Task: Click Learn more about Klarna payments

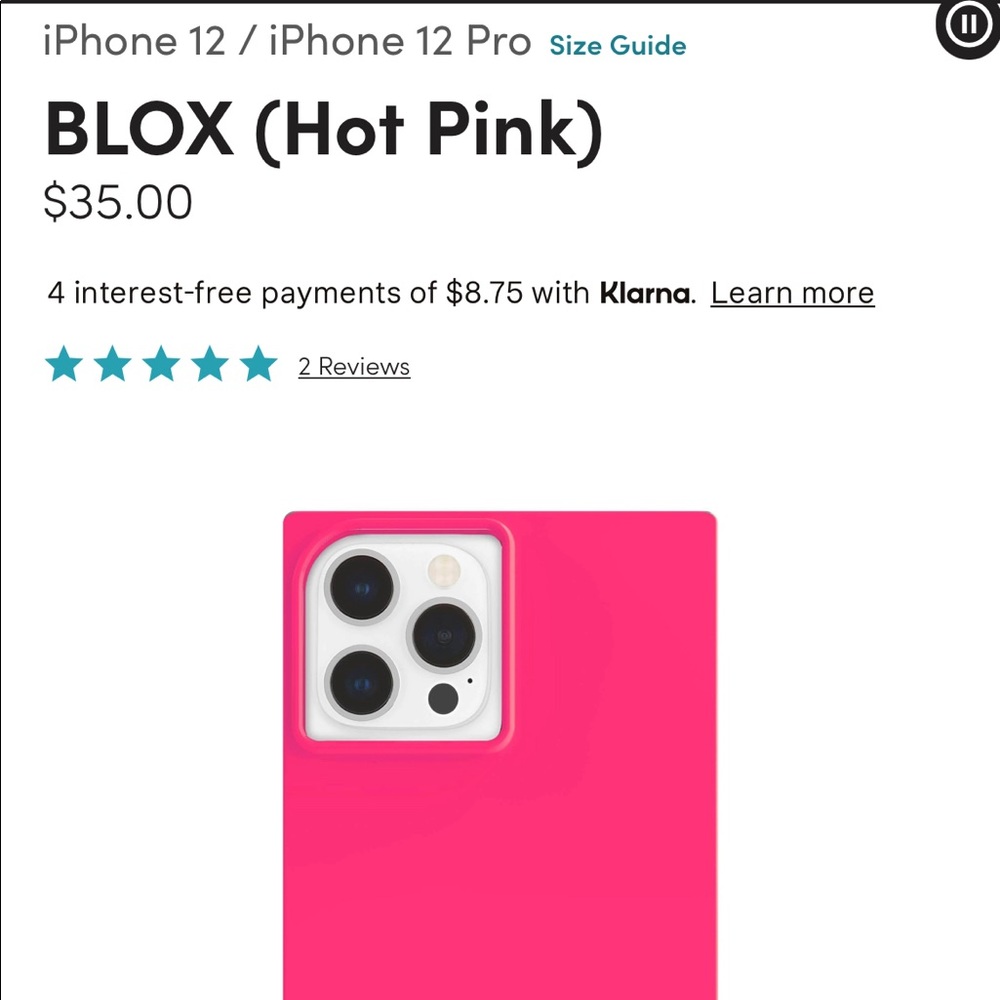Action: coord(792,293)
